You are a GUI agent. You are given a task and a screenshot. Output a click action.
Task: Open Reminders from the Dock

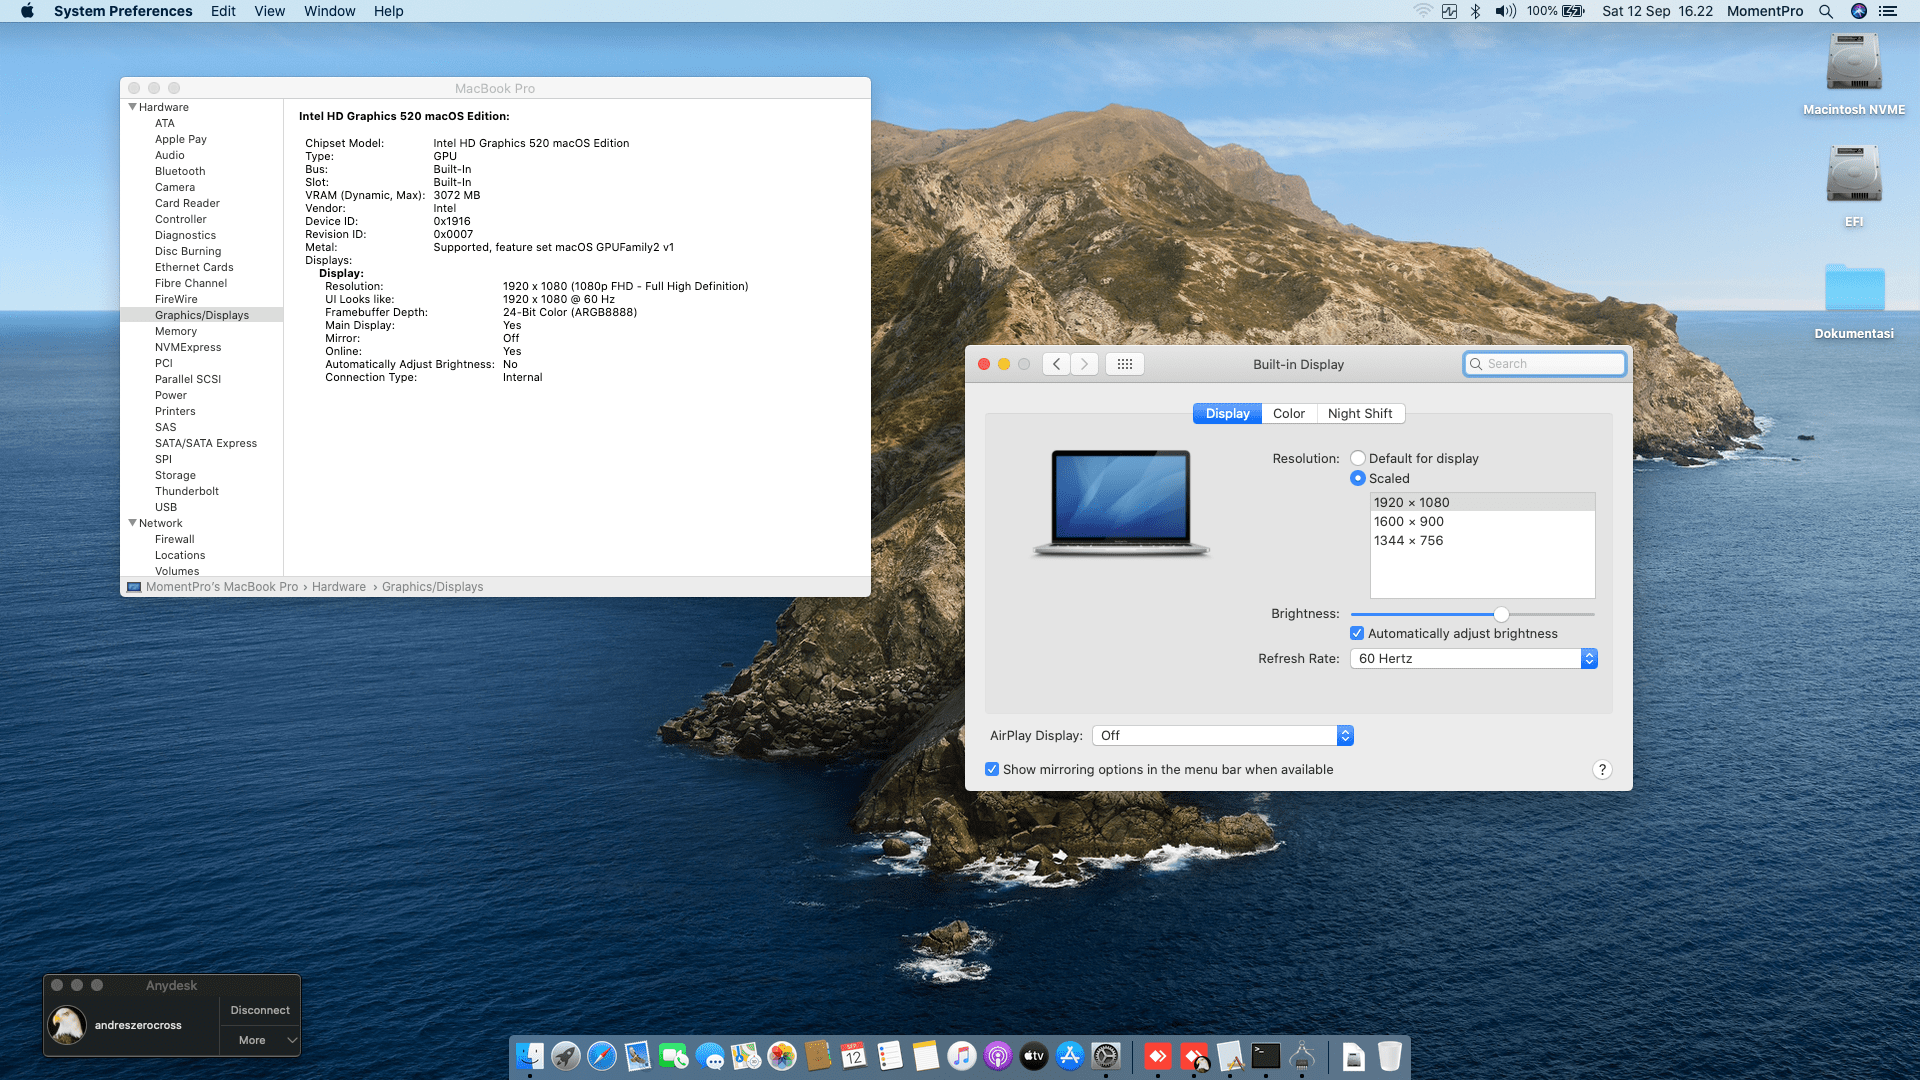[890, 1056]
